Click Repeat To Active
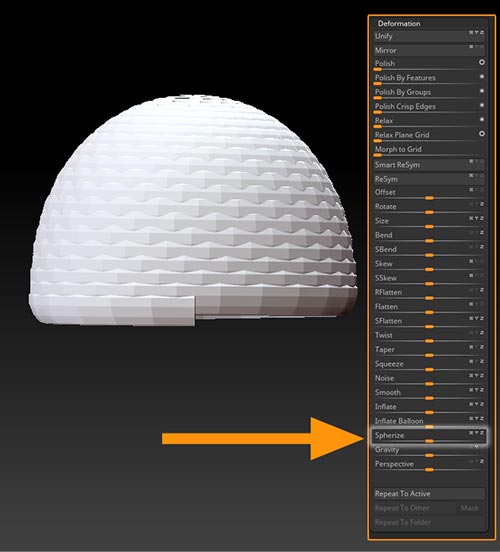 tap(429, 494)
